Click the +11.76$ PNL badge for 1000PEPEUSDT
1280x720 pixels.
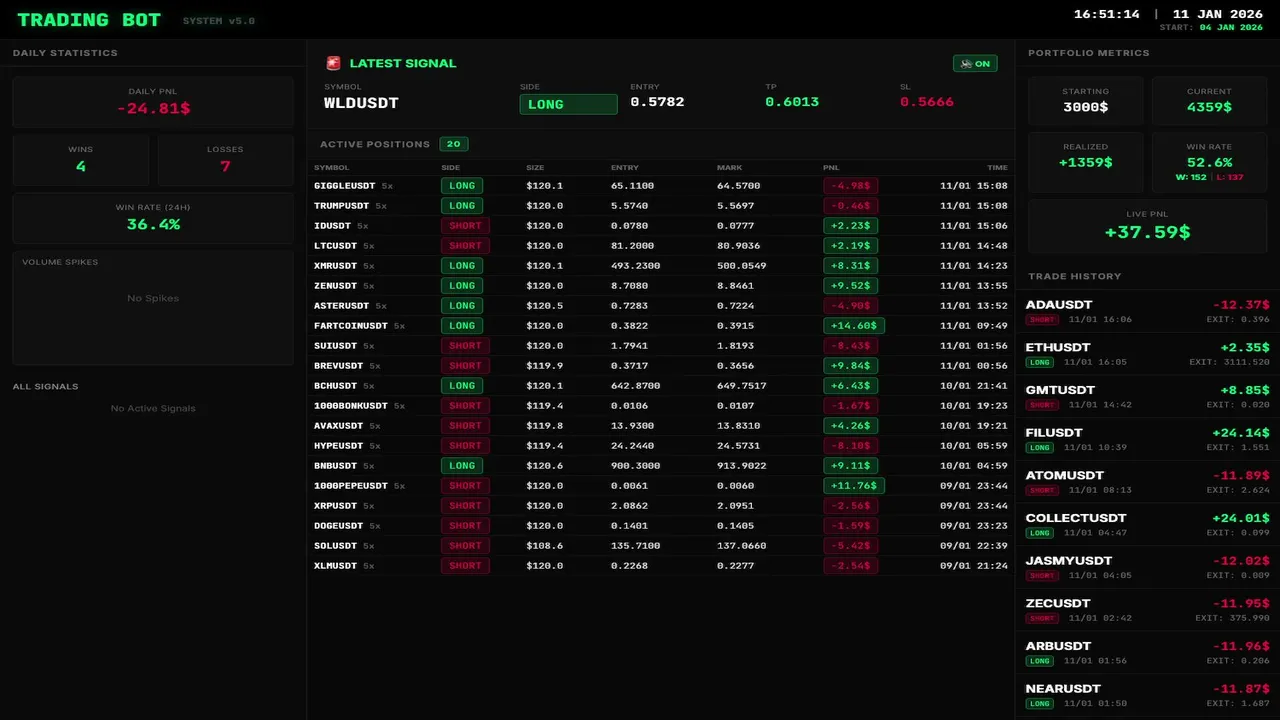853,486
